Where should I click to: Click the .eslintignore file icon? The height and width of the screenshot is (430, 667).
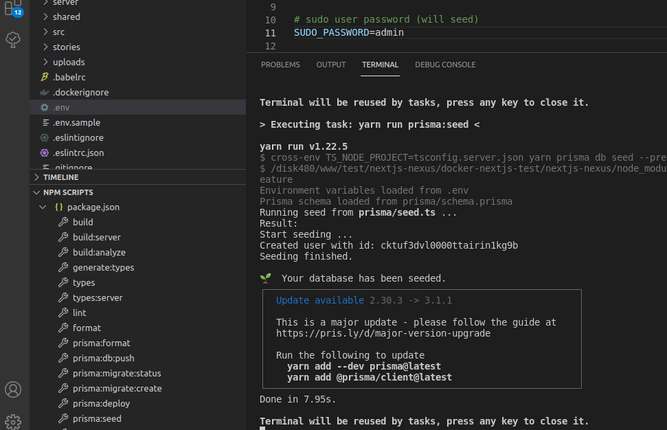[44, 138]
